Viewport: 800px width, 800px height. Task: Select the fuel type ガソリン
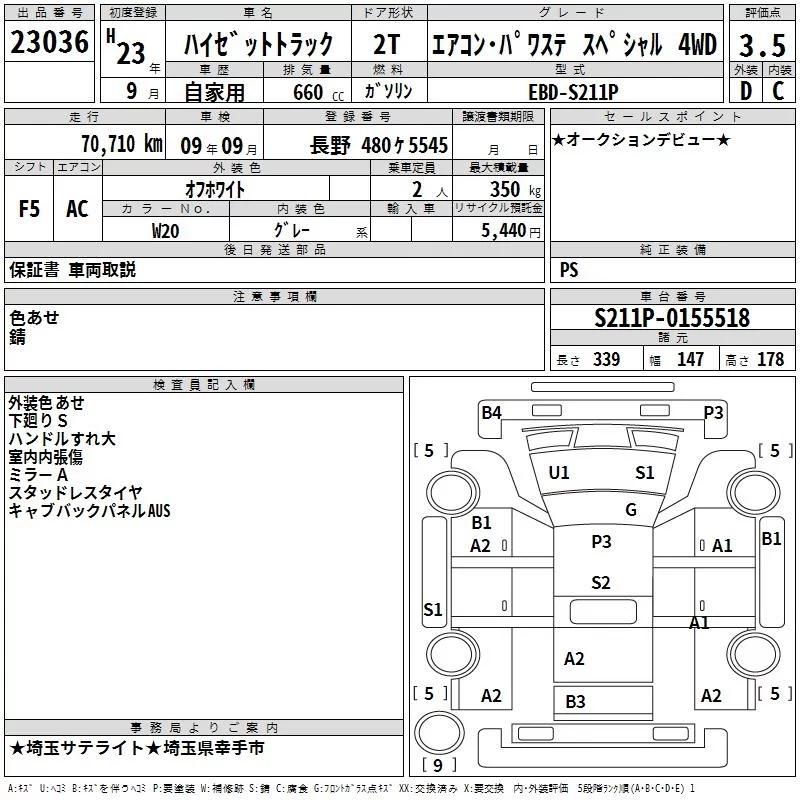[388, 91]
